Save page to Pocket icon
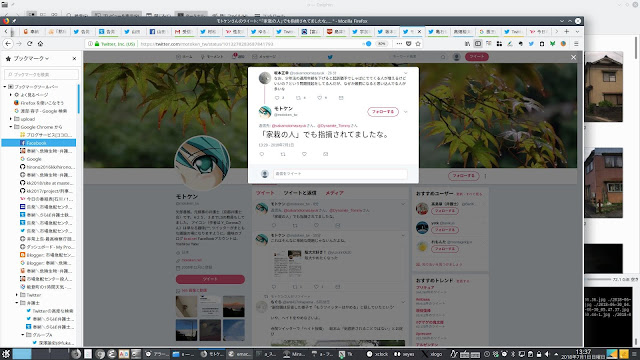Viewport: 640px width, 360px height. 409,44
